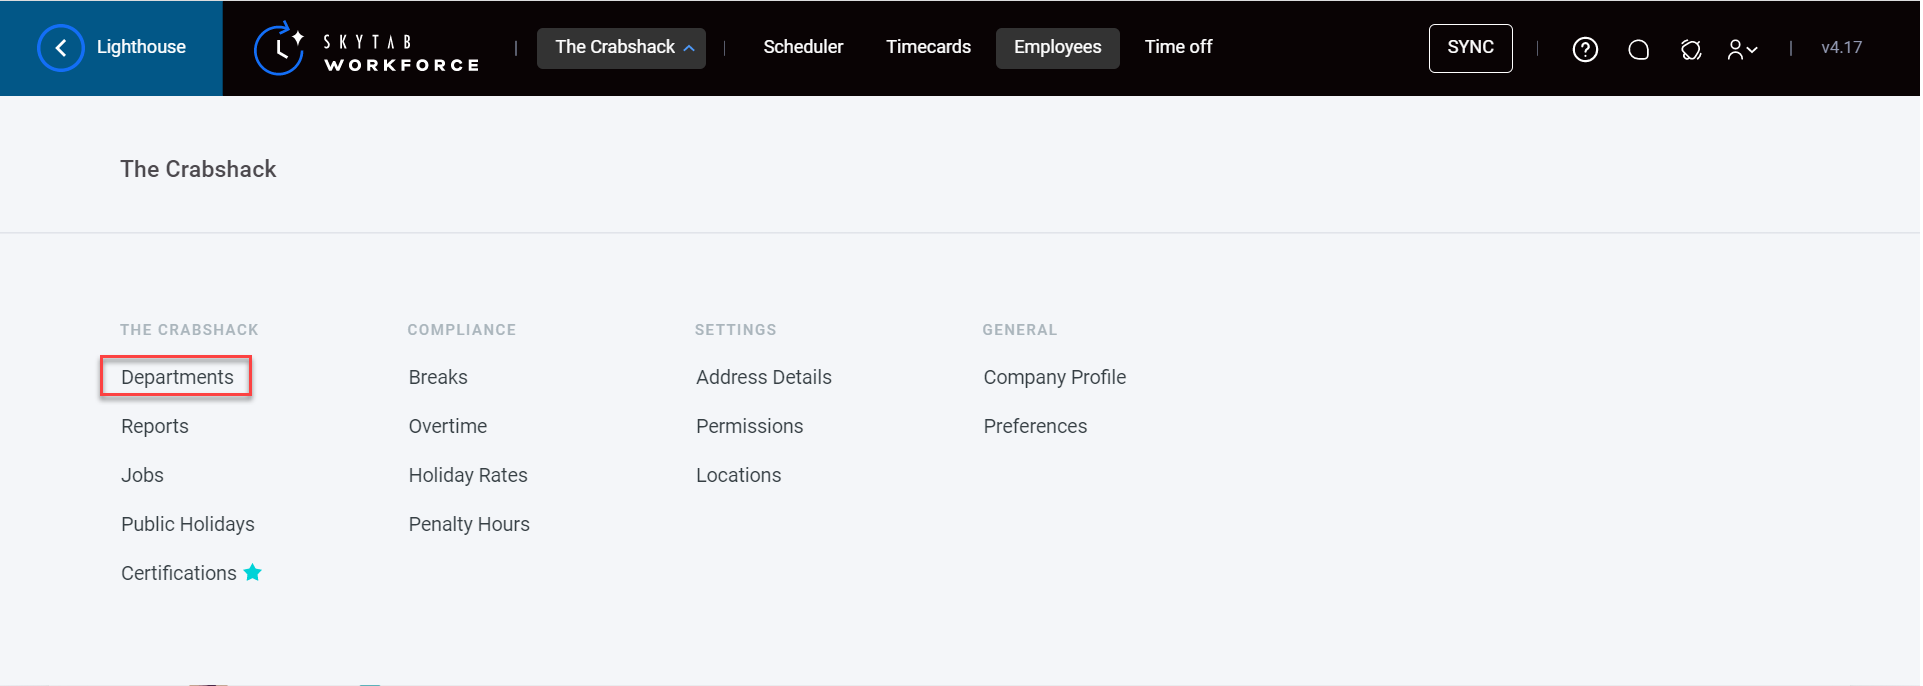The image size is (1923, 686).
Task: Expand The Crabshack location dropdown
Action: [621, 48]
